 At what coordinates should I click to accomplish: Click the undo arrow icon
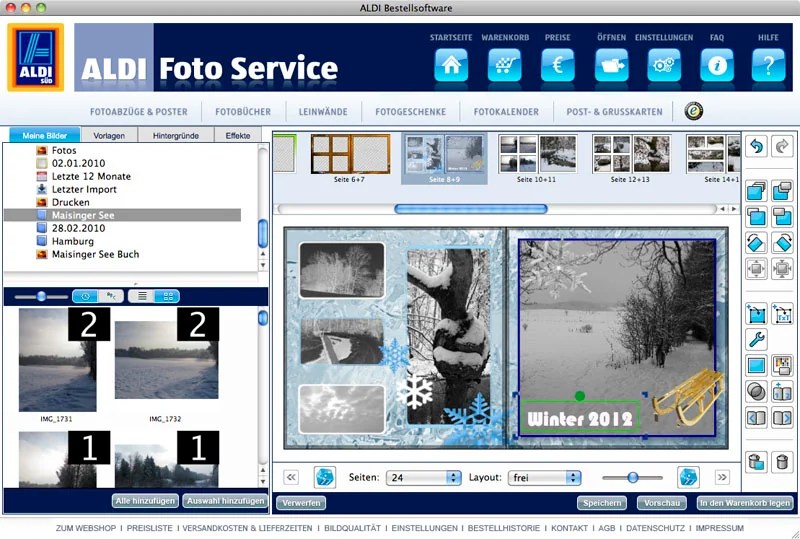[x=756, y=147]
